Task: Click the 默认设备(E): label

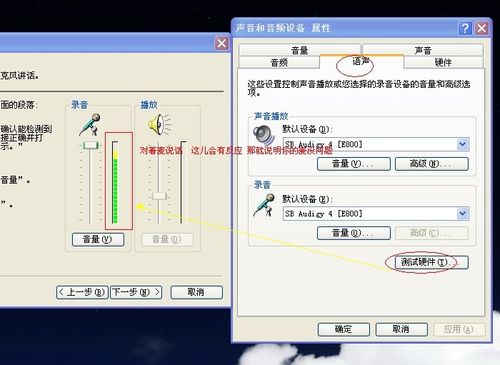Action: click(x=307, y=199)
